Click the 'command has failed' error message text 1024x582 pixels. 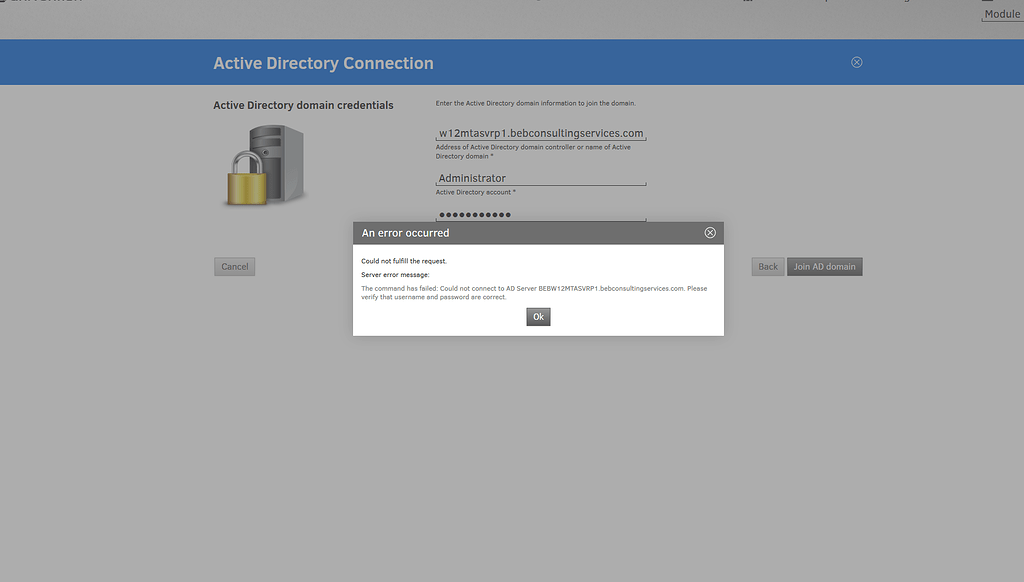tap(533, 292)
